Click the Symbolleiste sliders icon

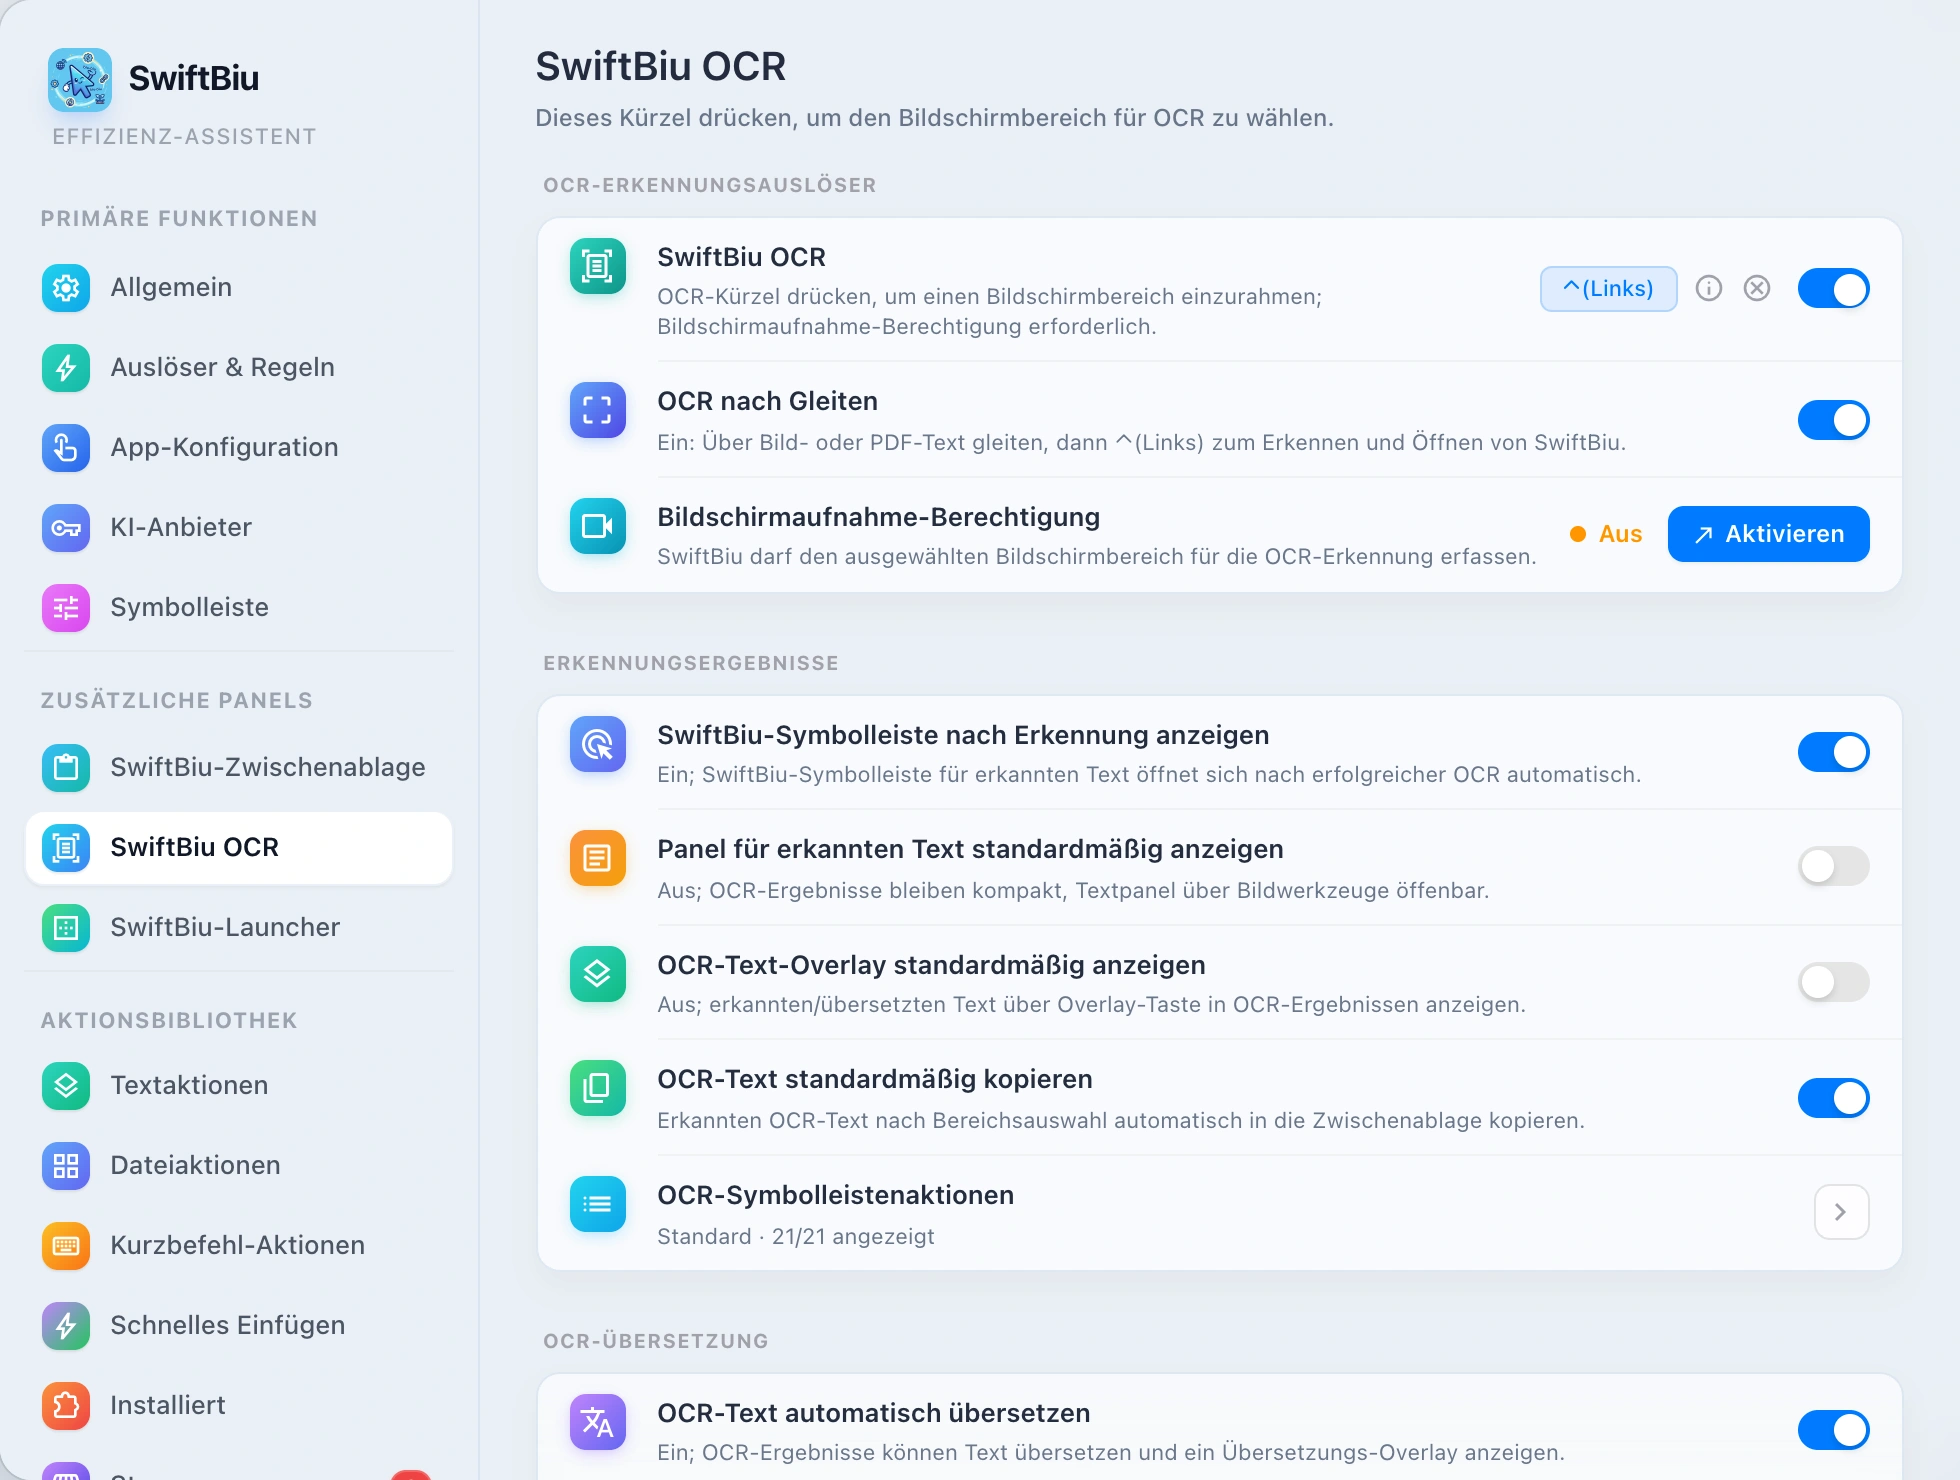pos(66,608)
